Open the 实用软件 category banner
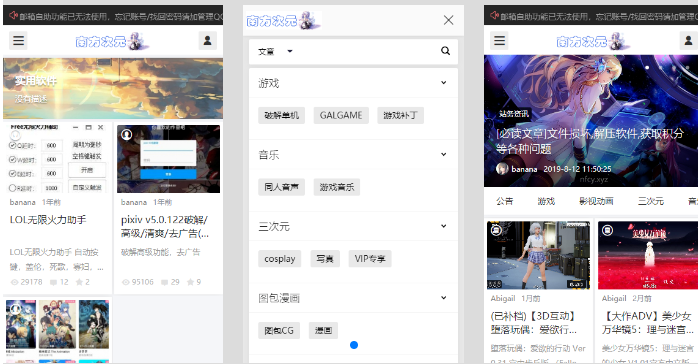The image size is (698, 364). tap(113, 88)
